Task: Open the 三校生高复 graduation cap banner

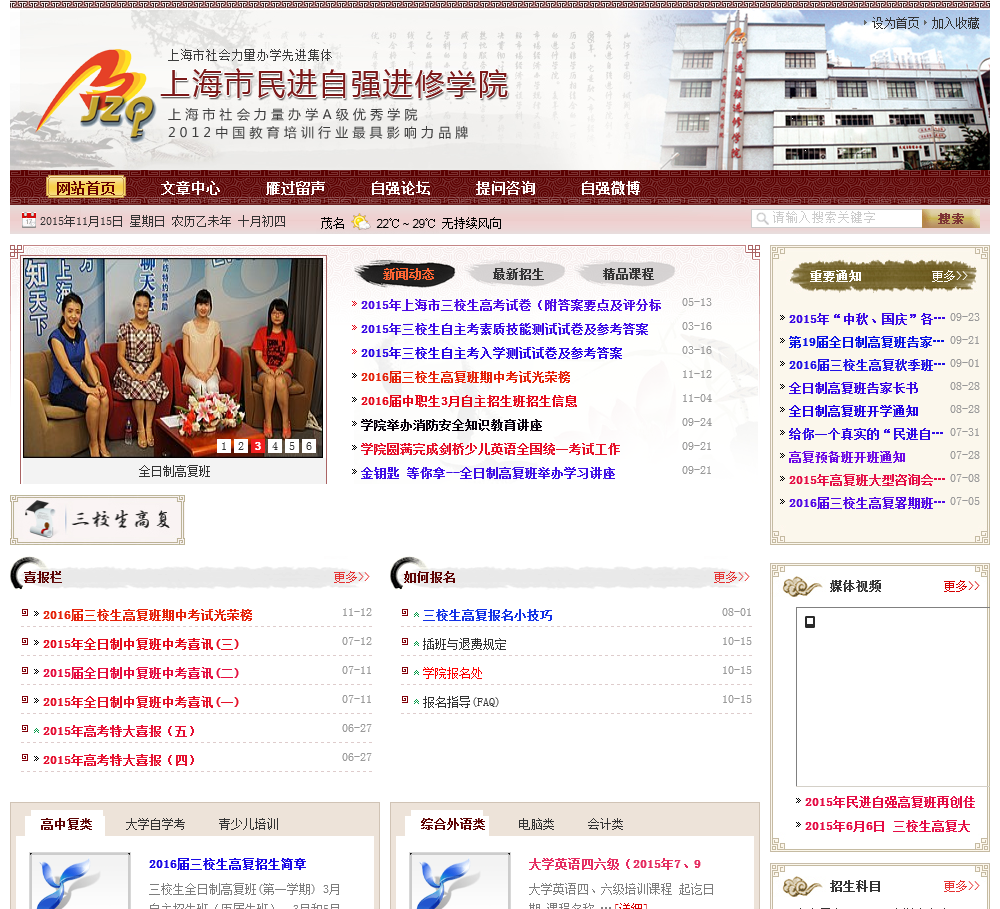Action: tap(98, 520)
